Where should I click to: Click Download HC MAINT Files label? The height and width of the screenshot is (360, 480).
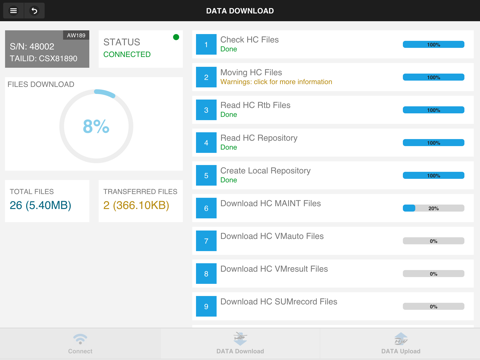coord(271,203)
